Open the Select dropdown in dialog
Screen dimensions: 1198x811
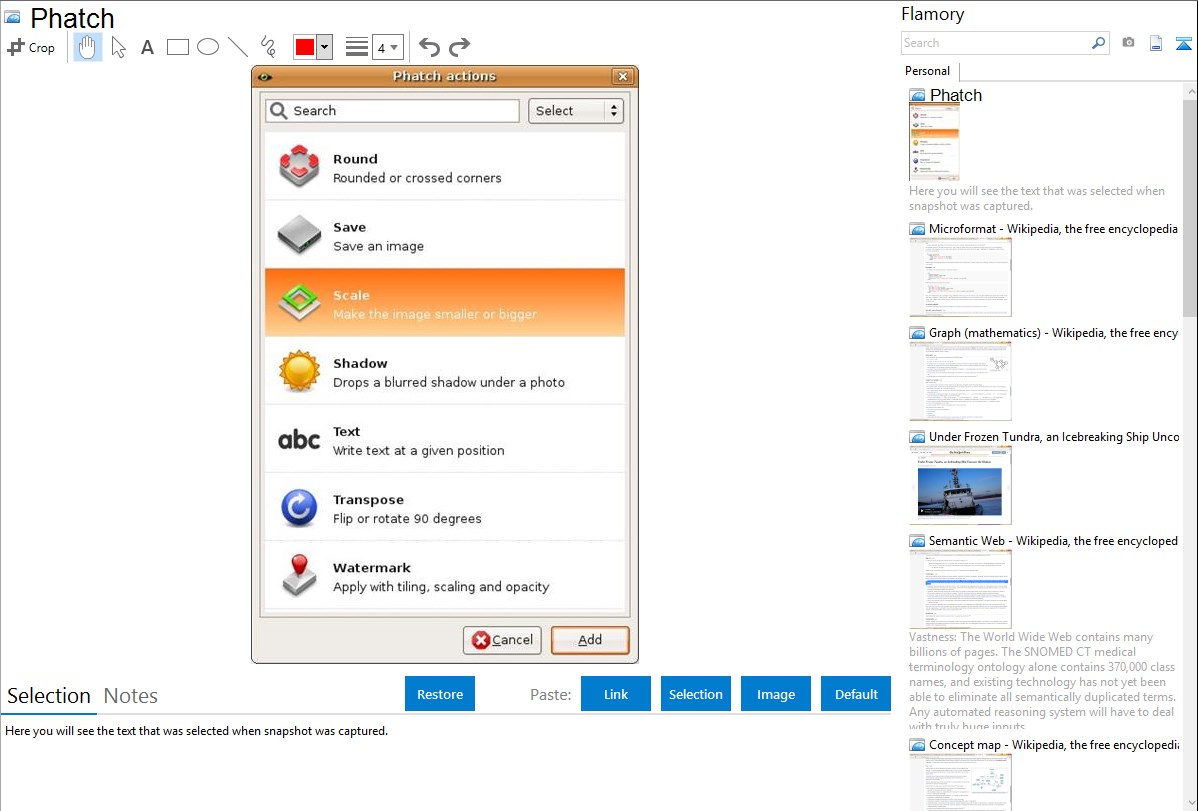576,111
